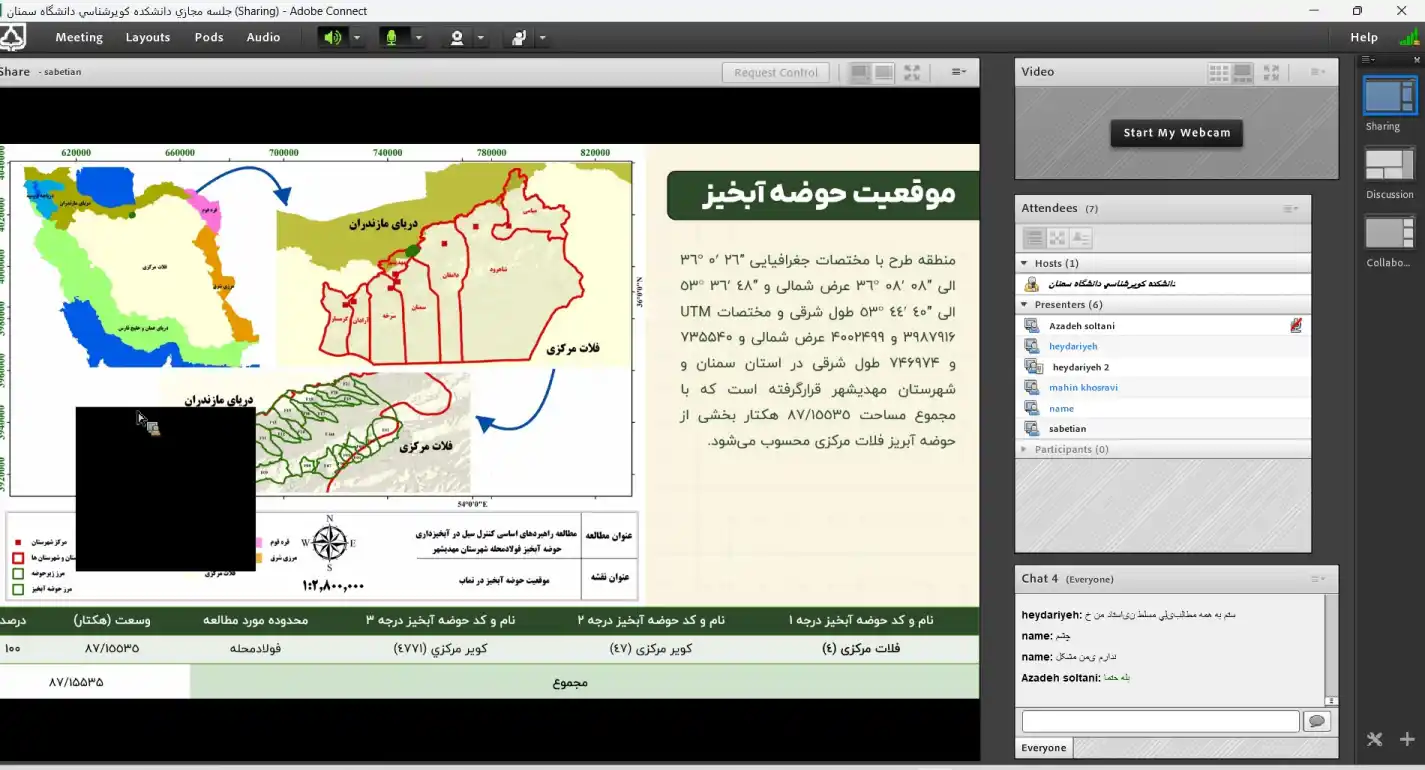The height and width of the screenshot is (770, 1425).
Task: Click the chat message input field
Action: point(1160,721)
